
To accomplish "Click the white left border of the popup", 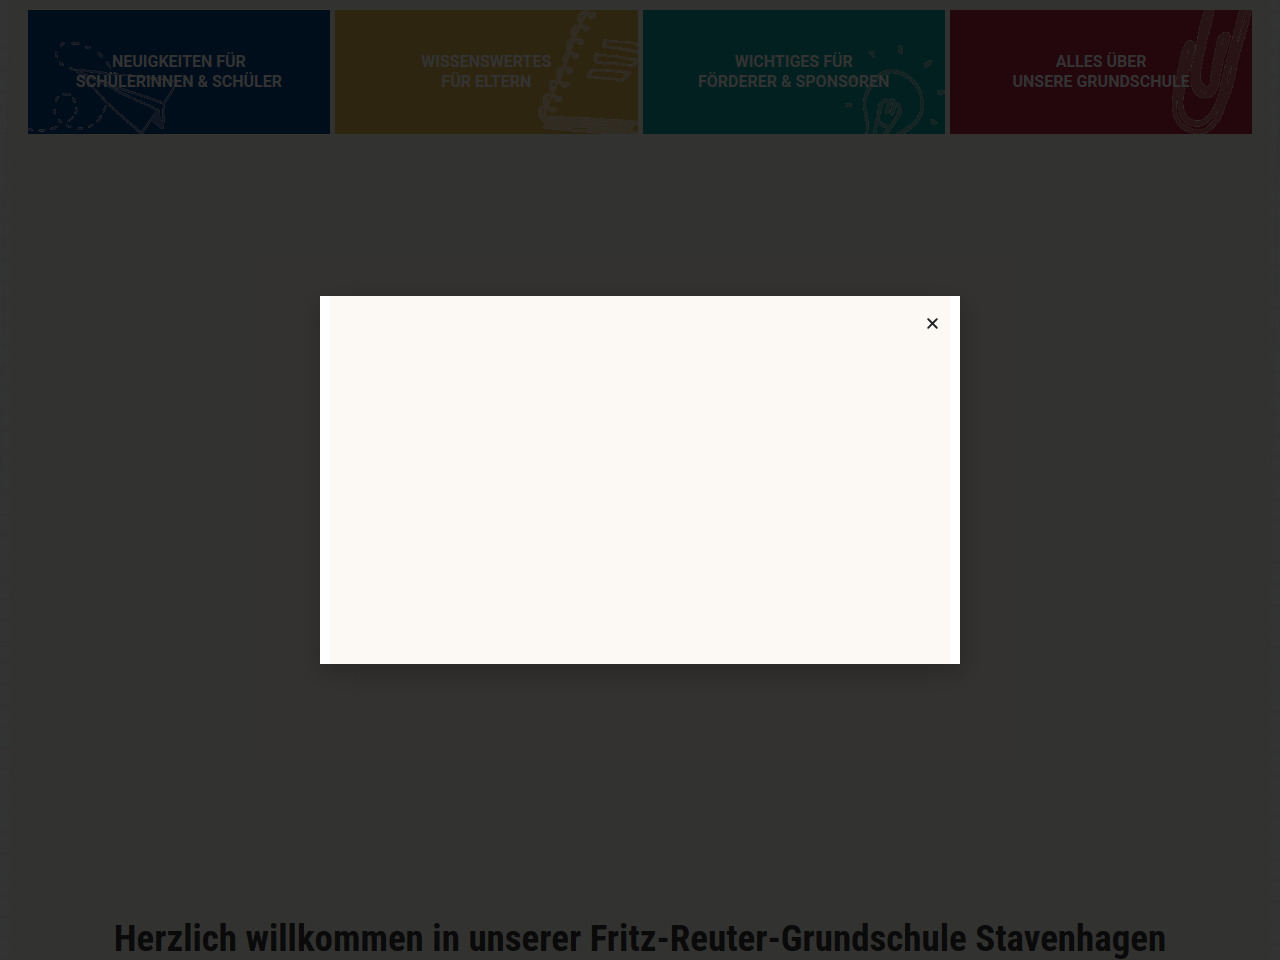I will [324, 480].
